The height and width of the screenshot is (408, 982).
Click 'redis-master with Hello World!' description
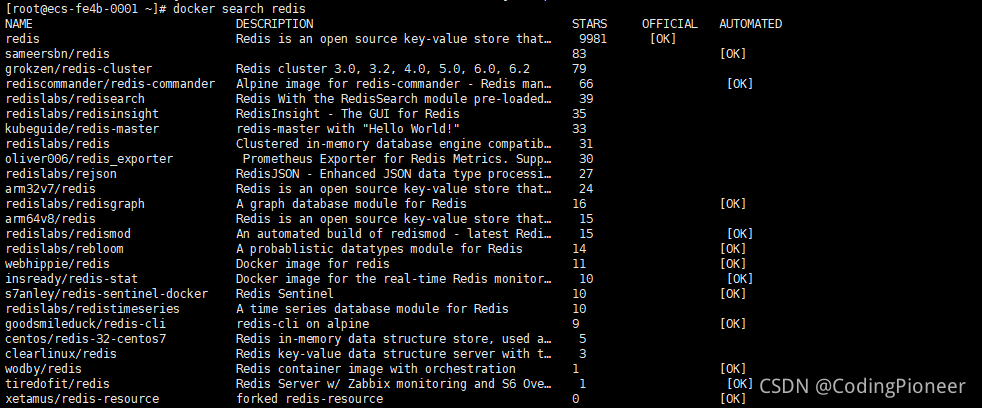point(348,129)
